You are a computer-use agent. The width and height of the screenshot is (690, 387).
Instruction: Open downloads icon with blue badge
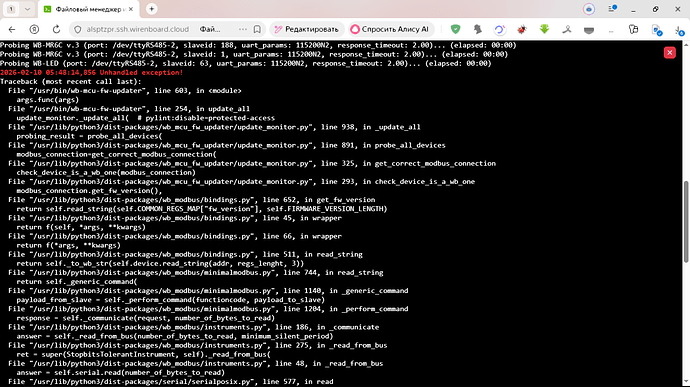[679, 30]
